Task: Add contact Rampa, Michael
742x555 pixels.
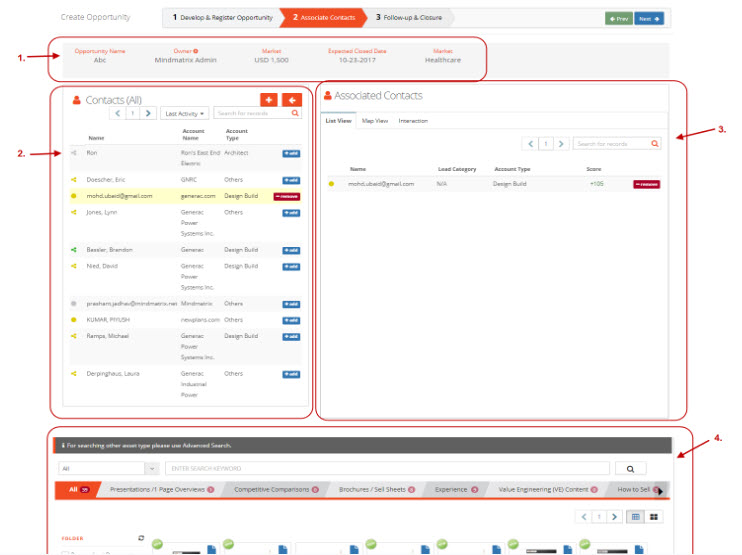Action: tap(291, 337)
